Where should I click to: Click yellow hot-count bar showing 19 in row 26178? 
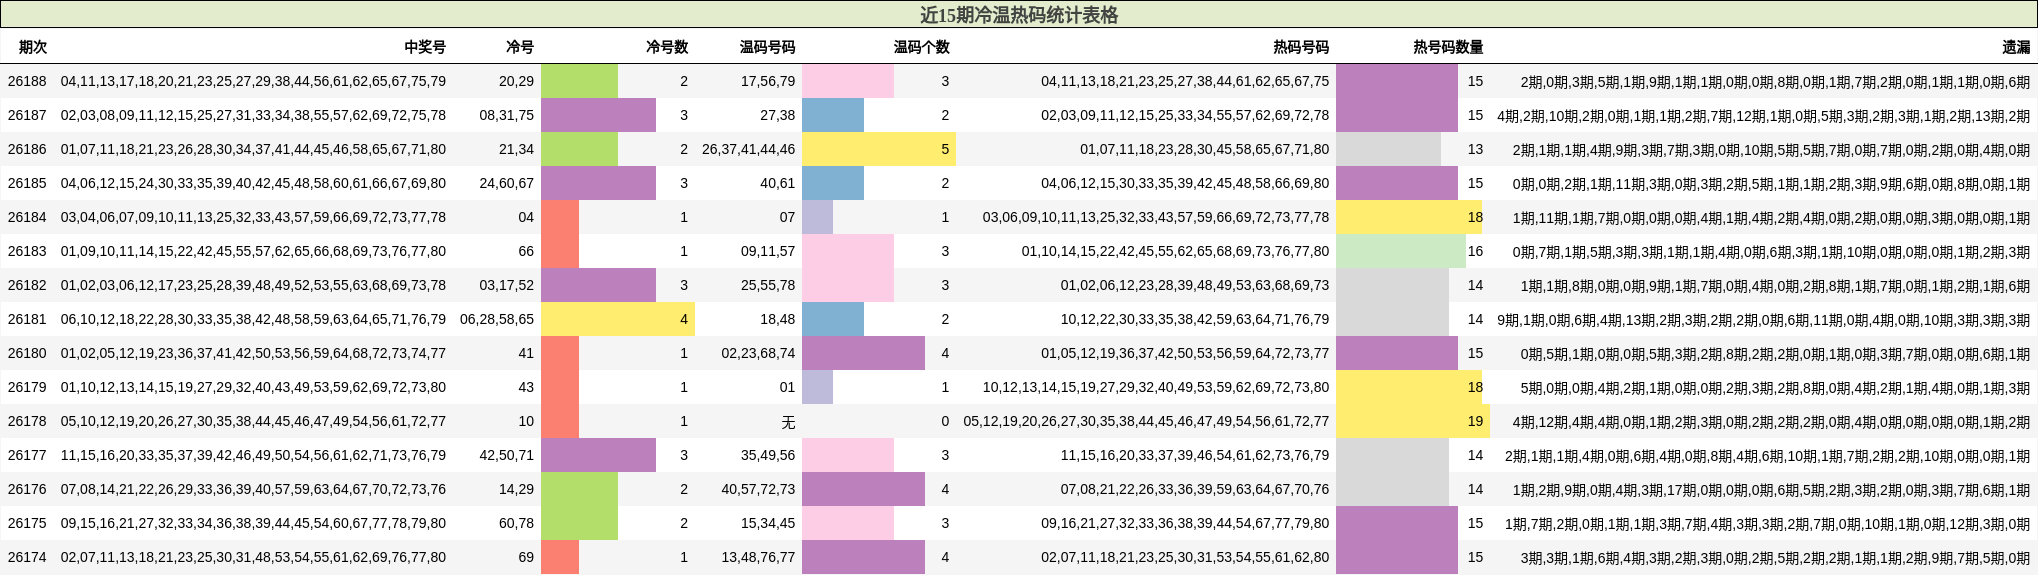[1412, 421]
